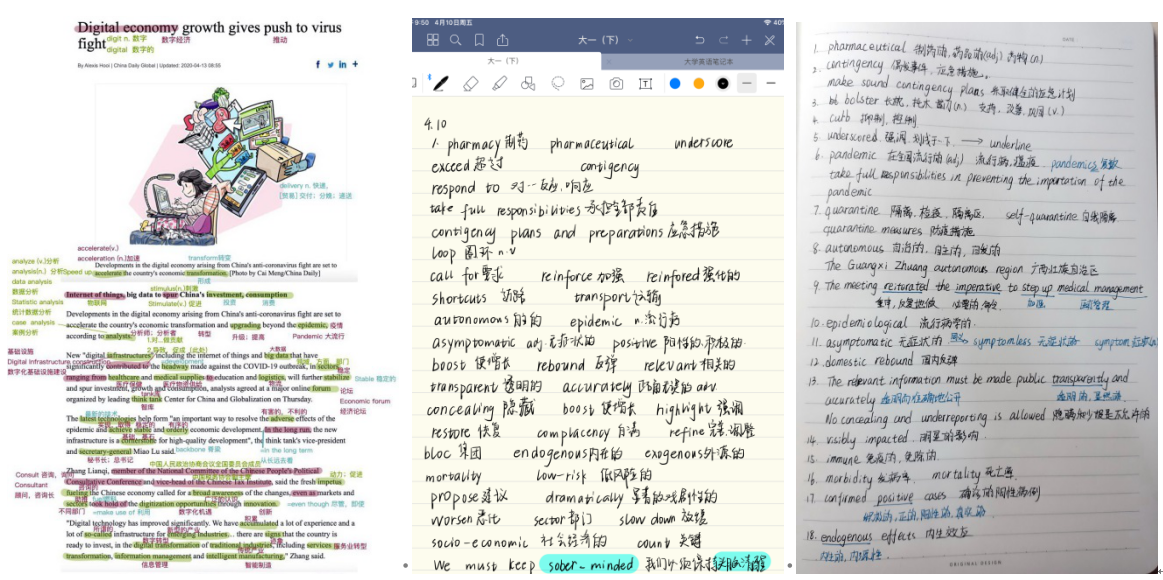Select the thicker highlighted stroke width
Screen dimensions: 1163x580
coord(747,83)
